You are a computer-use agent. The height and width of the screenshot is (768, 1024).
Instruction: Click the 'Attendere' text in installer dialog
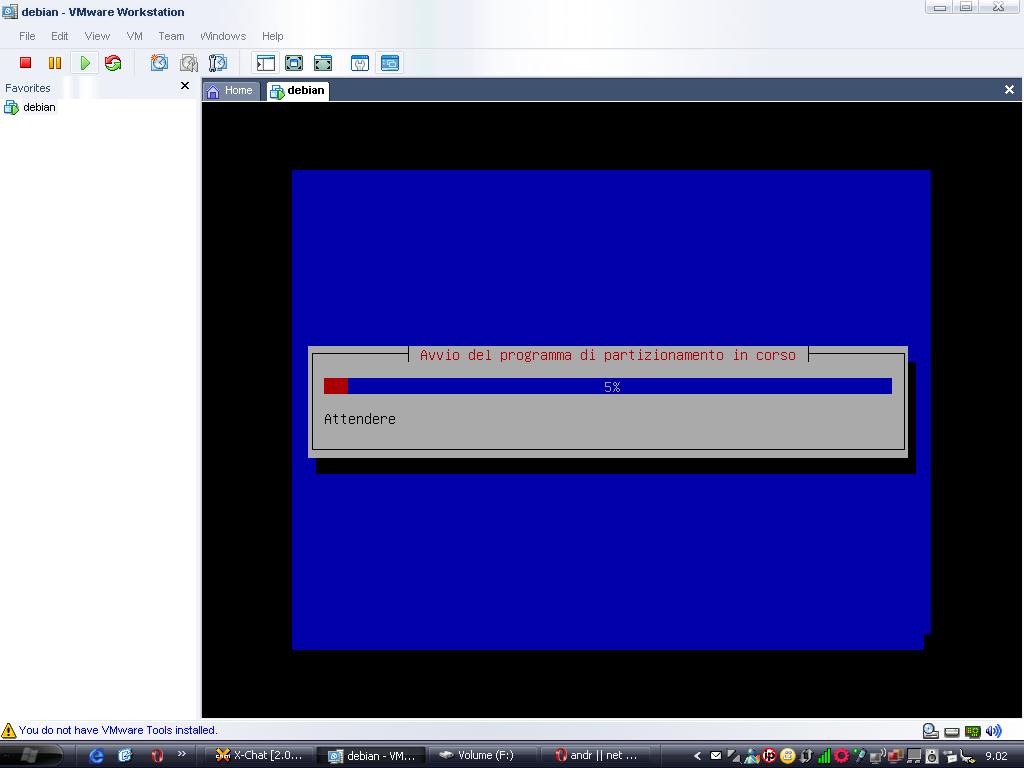pos(360,419)
